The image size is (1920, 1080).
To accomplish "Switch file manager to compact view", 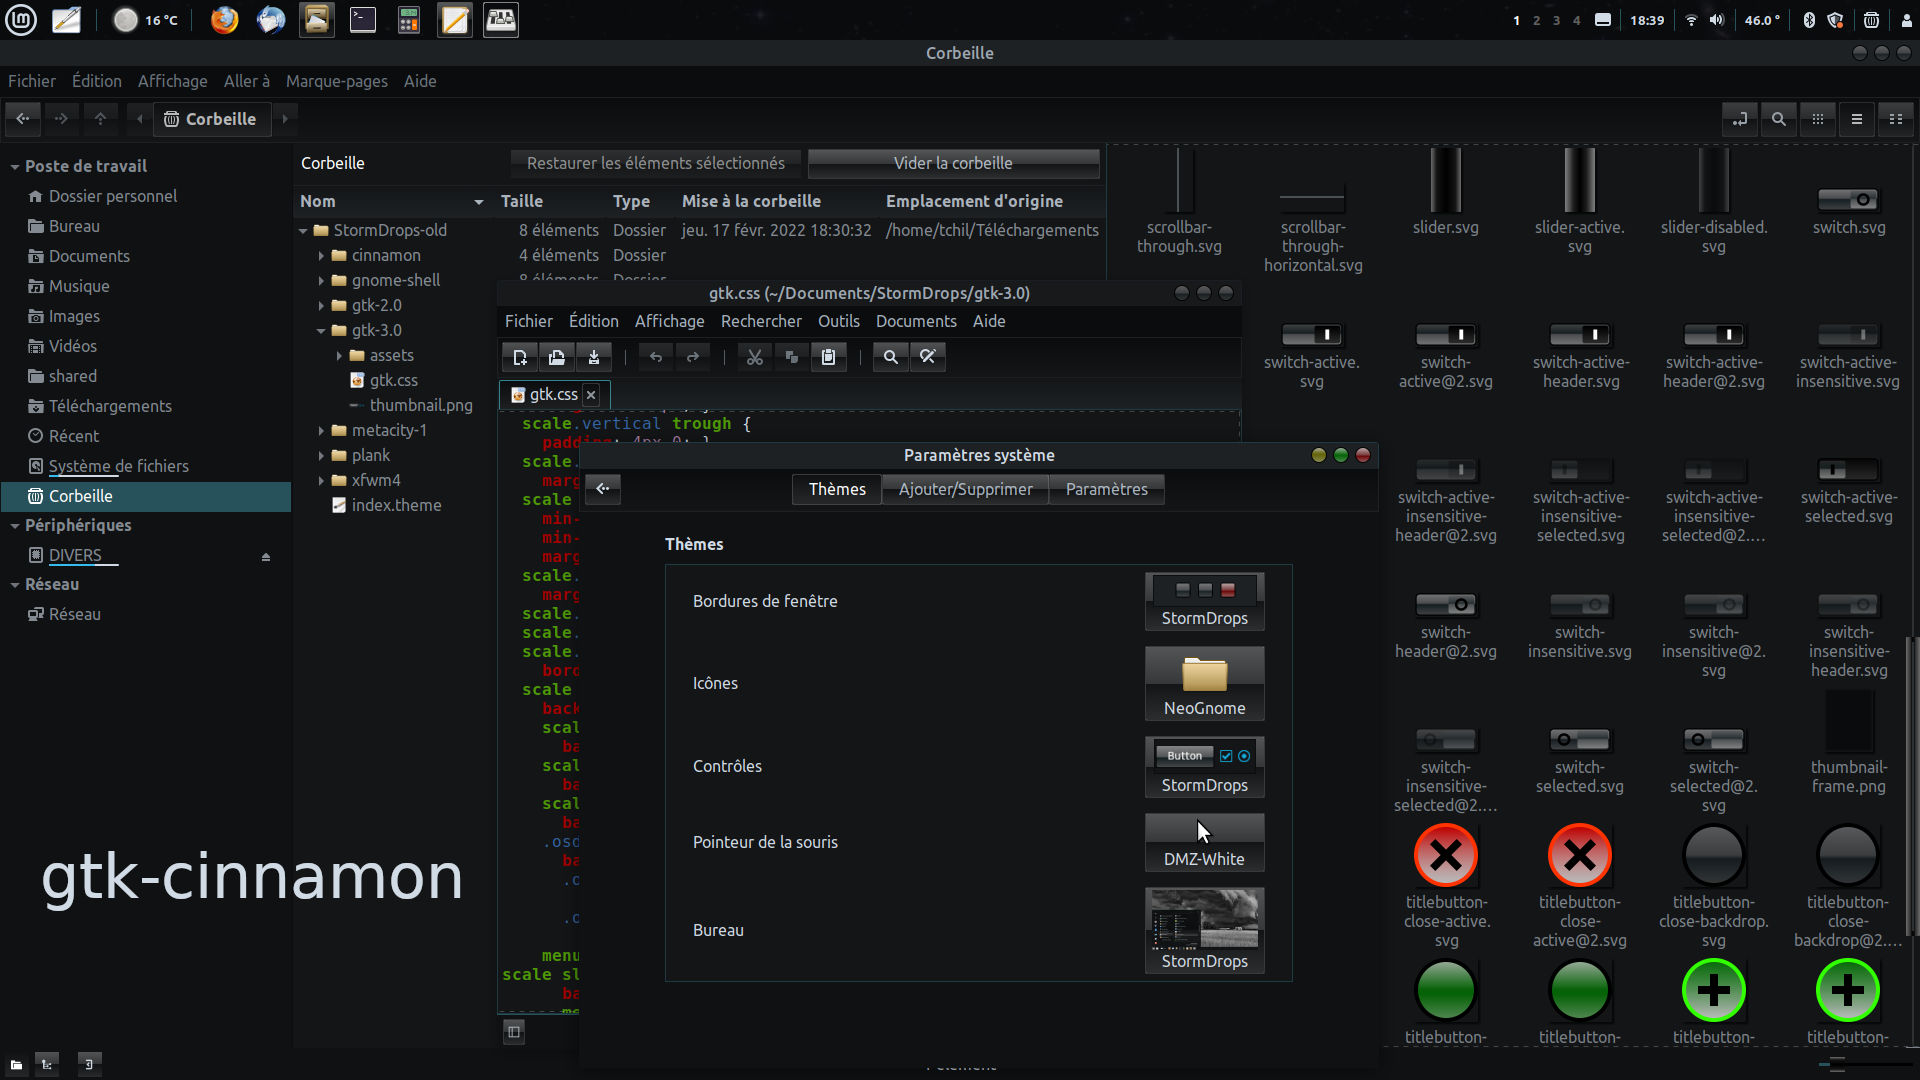I will pos(1896,119).
